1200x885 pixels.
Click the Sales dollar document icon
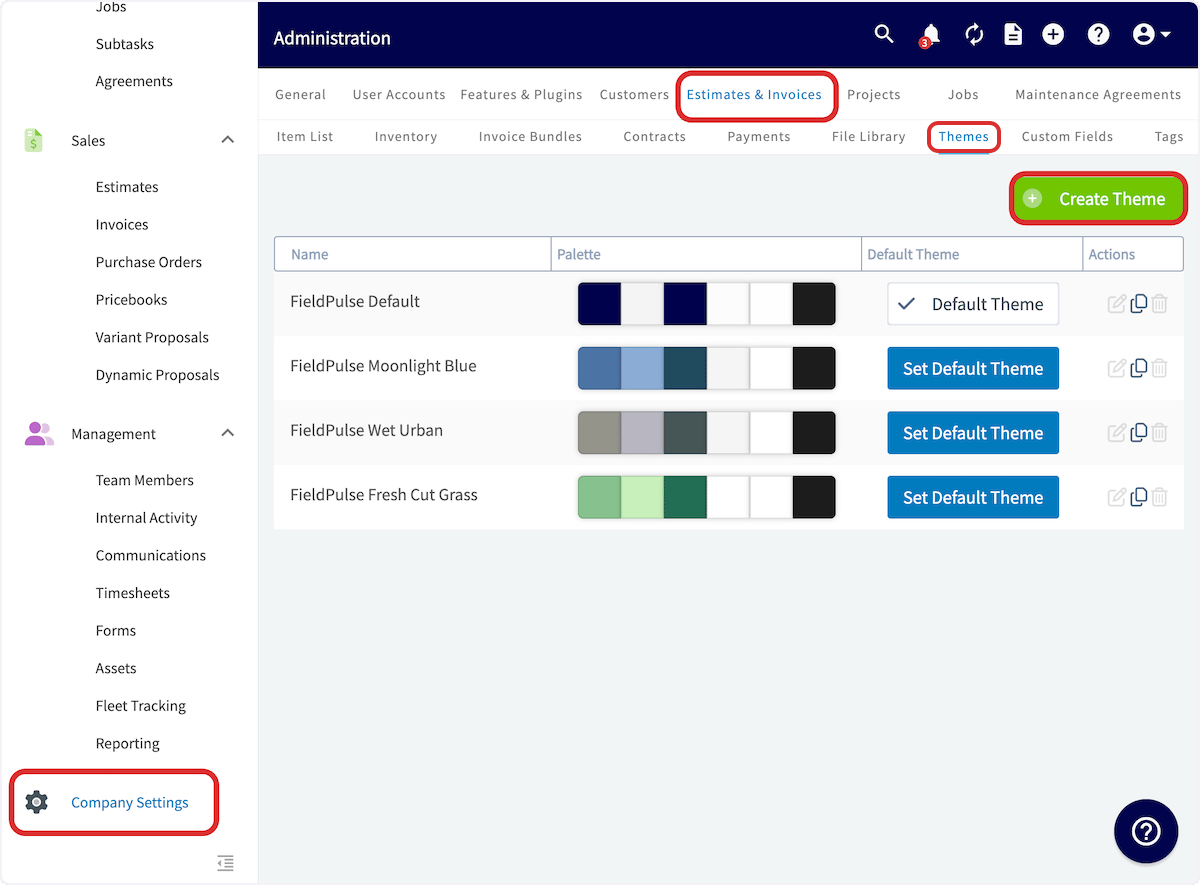click(34, 140)
